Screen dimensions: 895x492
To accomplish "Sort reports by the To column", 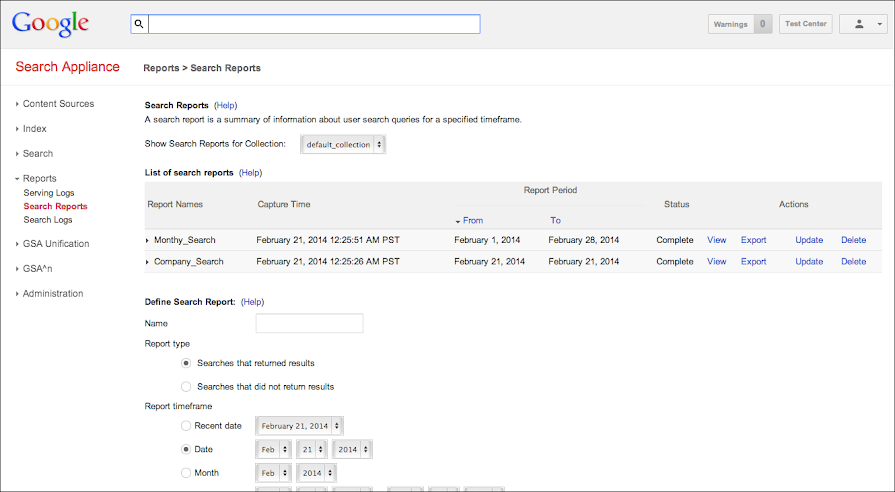I will pos(555,221).
